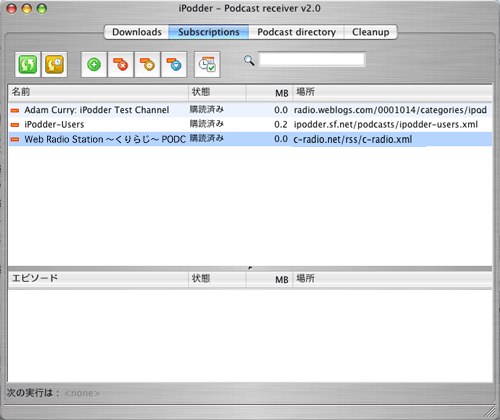The height and width of the screenshot is (420, 500).
Task: Click the remove-feed icon with red X
Action: click(121, 64)
